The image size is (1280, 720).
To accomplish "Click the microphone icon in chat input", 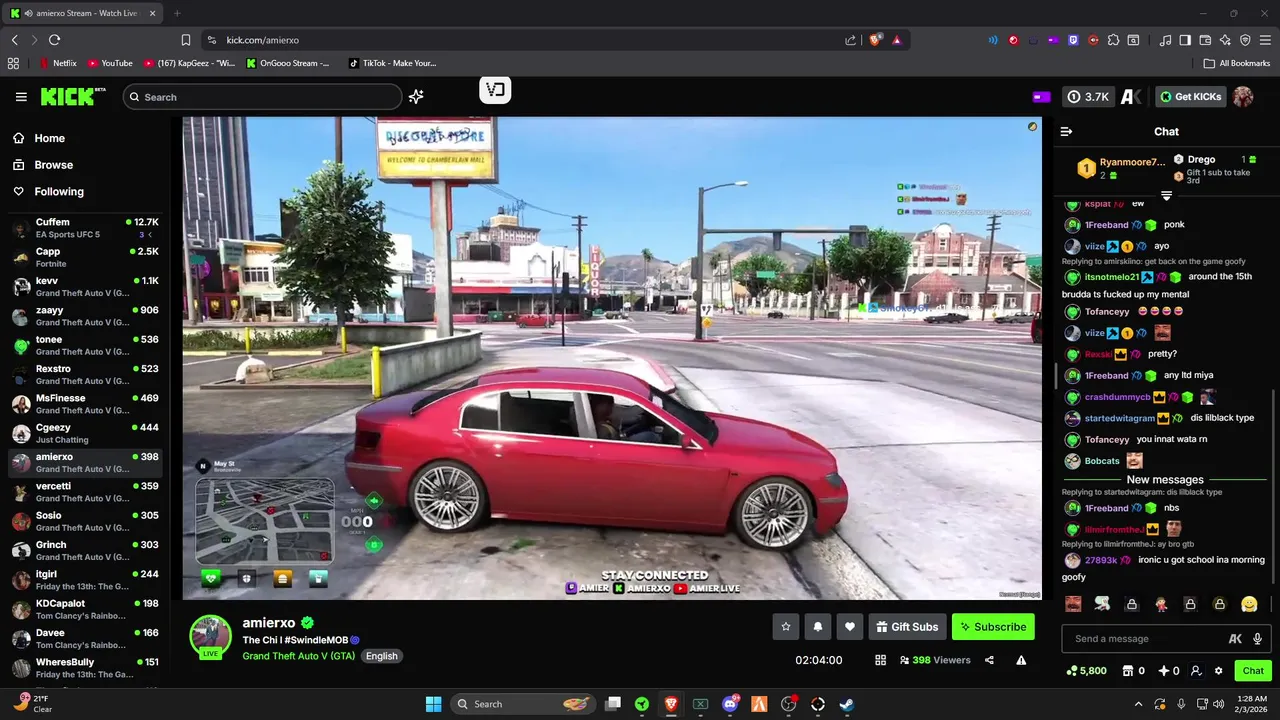I will pyautogui.click(x=1257, y=639).
